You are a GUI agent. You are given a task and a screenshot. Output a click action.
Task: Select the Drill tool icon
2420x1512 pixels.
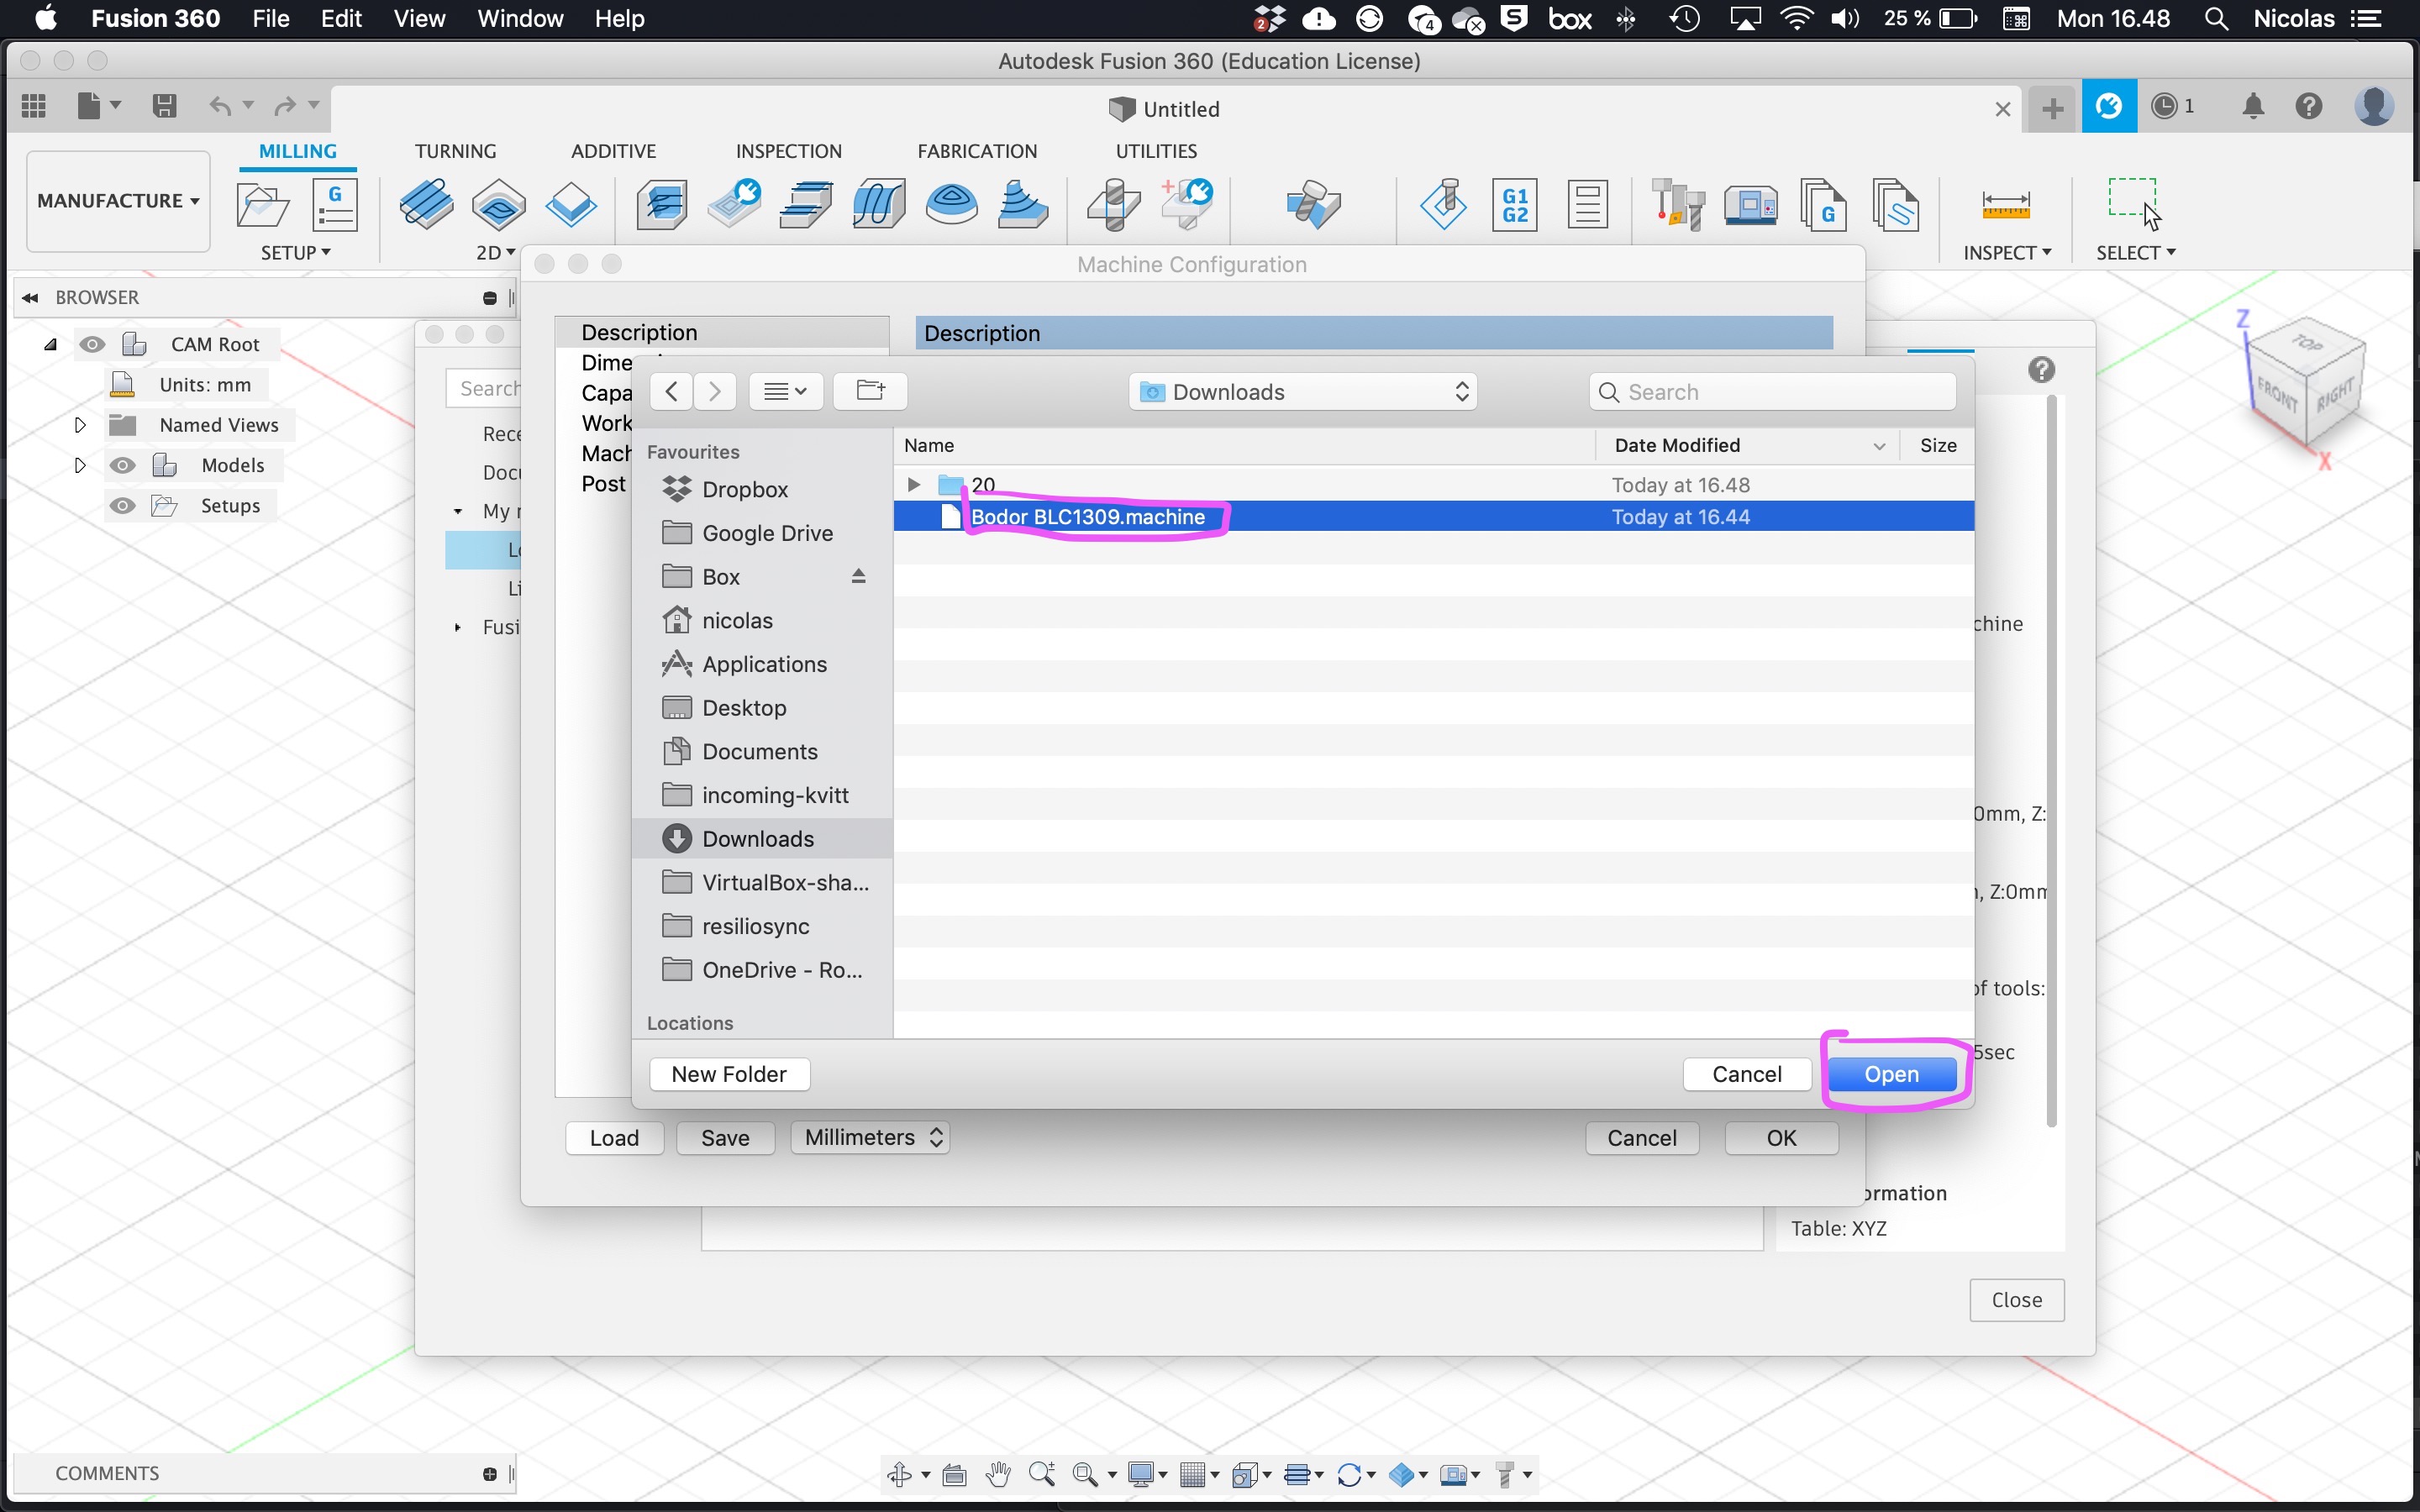1114,205
